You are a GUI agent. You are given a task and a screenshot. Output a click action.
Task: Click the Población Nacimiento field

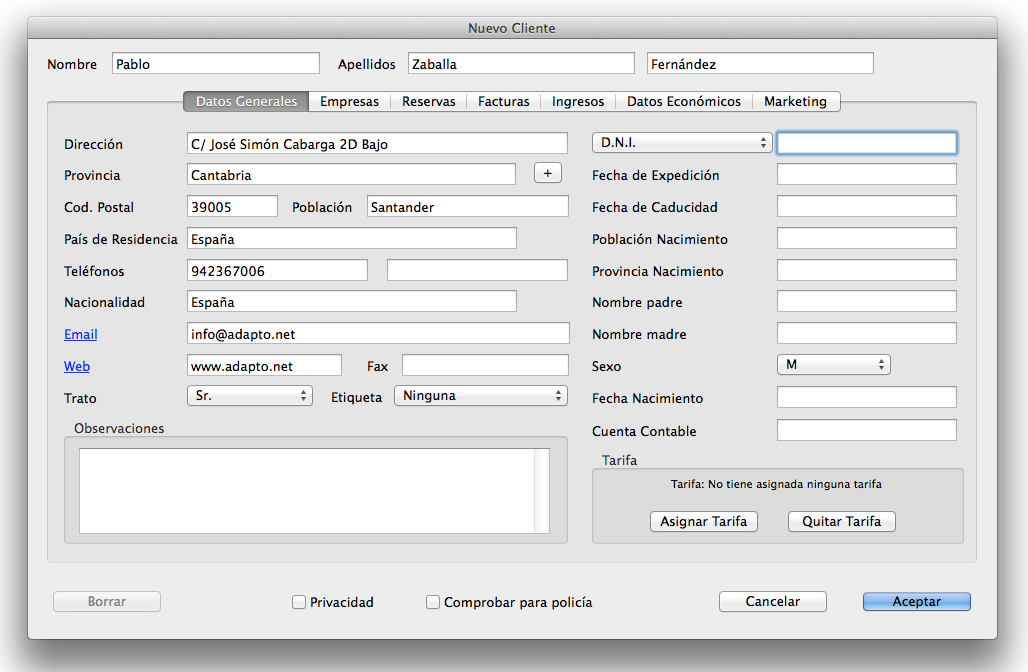867,238
